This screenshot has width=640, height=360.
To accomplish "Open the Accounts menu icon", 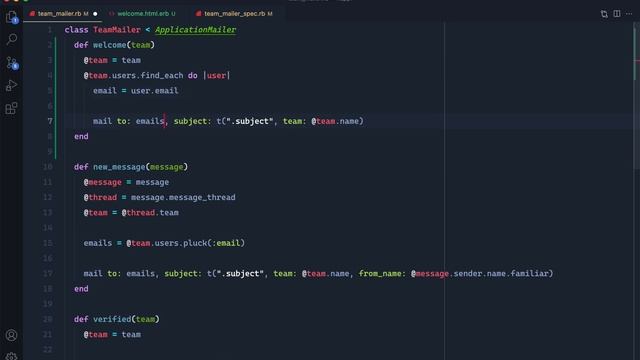I will click(x=11, y=335).
